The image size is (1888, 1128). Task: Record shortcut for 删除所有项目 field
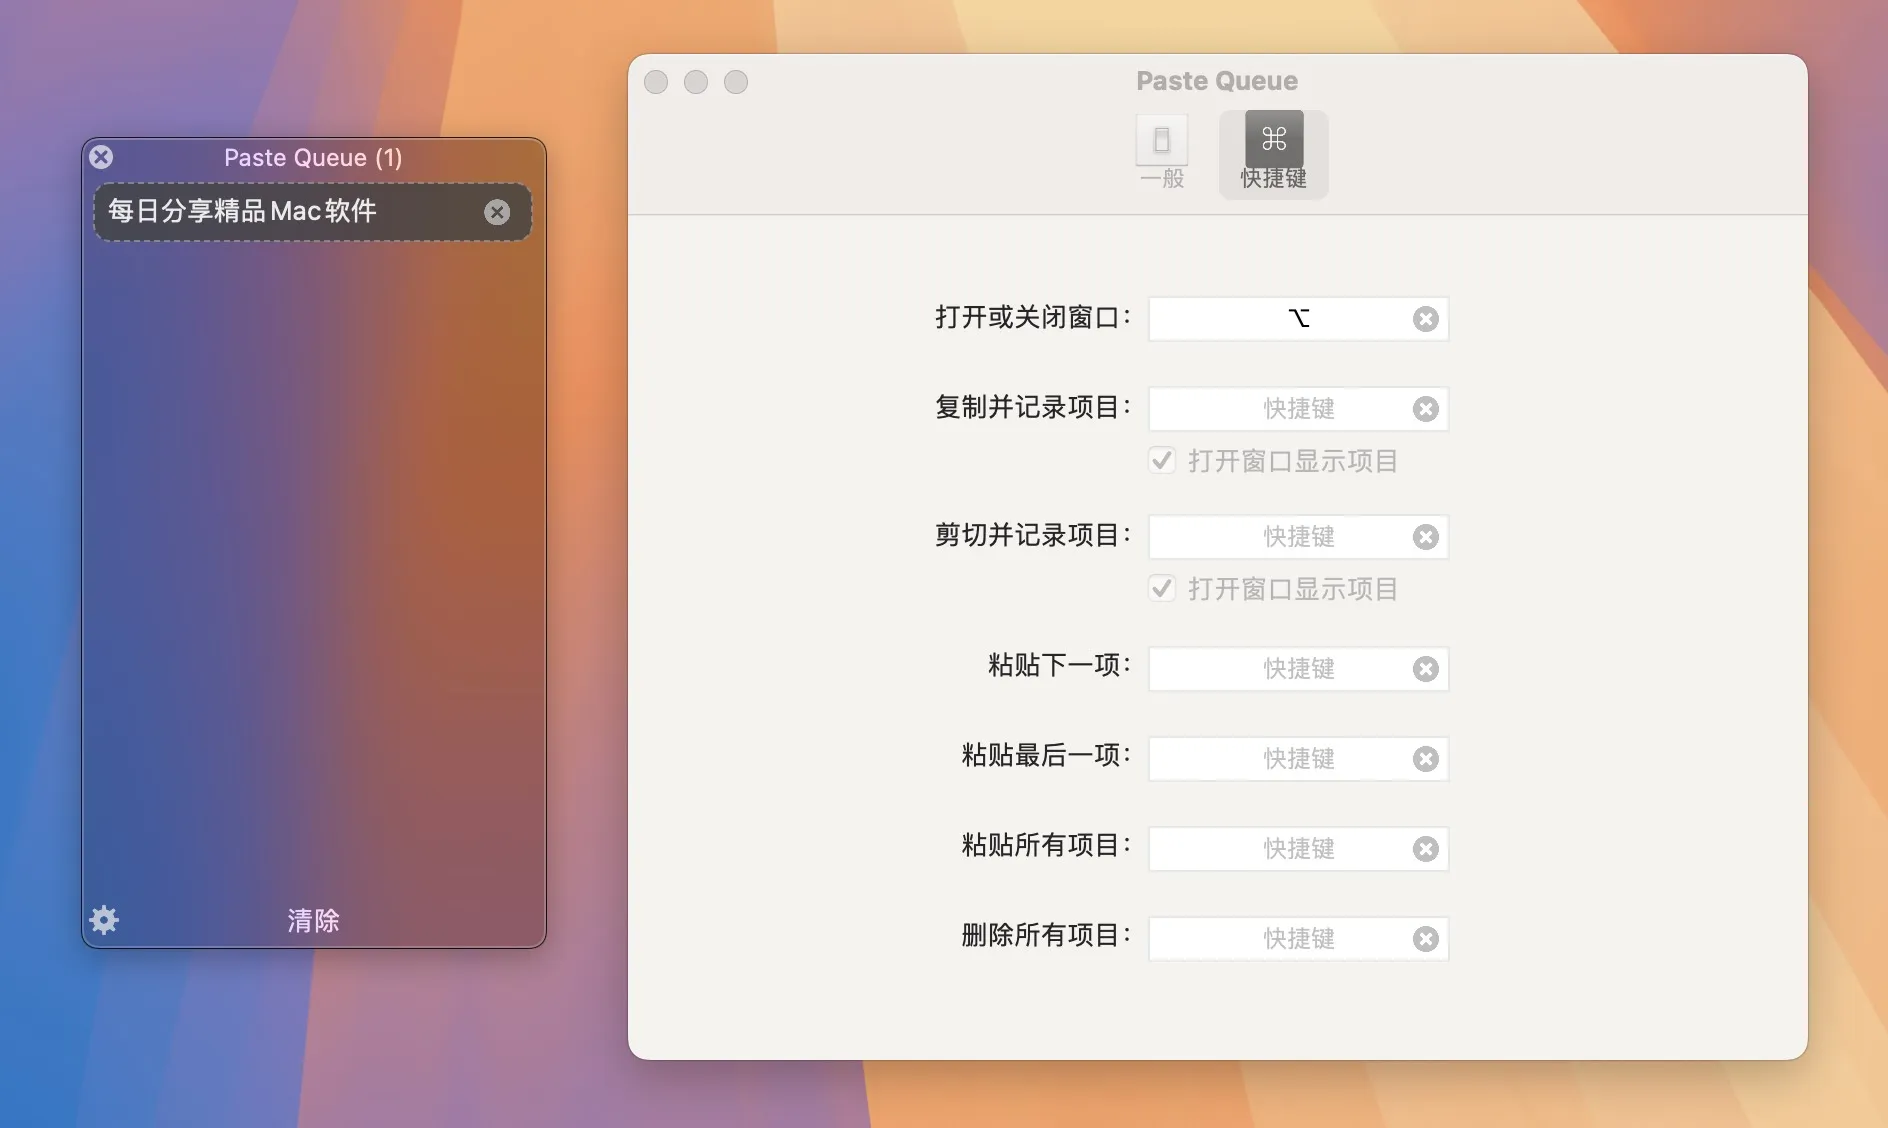point(1298,939)
